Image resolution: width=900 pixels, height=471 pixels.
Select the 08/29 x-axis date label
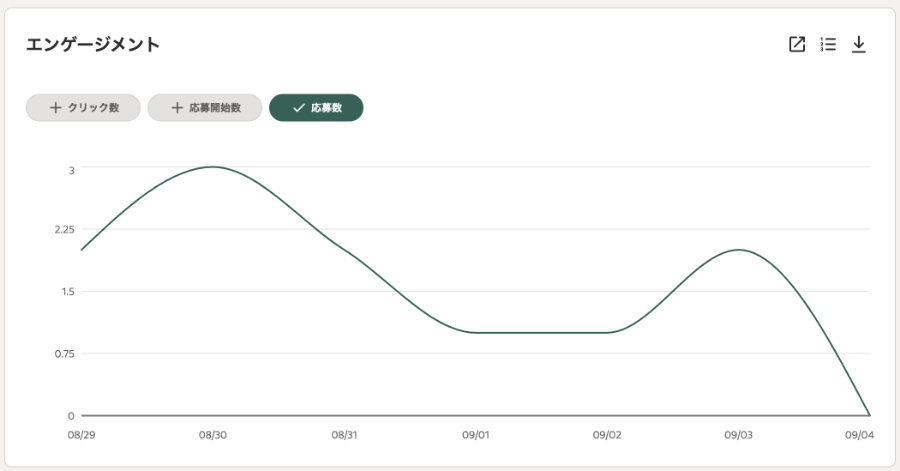pos(81,435)
